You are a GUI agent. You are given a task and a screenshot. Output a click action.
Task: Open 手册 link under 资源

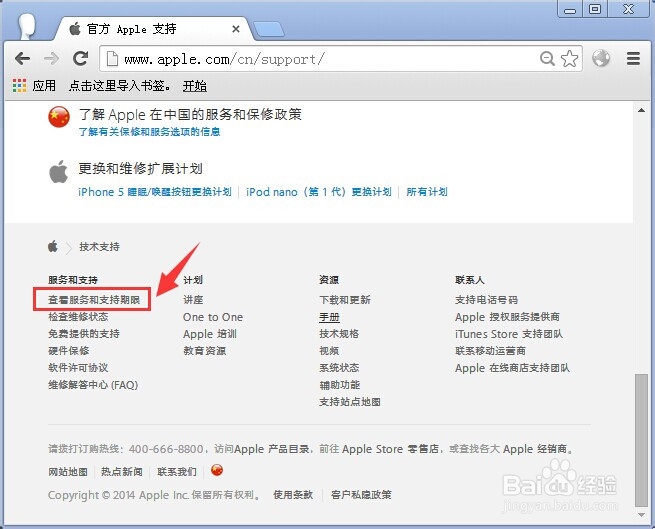[329, 317]
